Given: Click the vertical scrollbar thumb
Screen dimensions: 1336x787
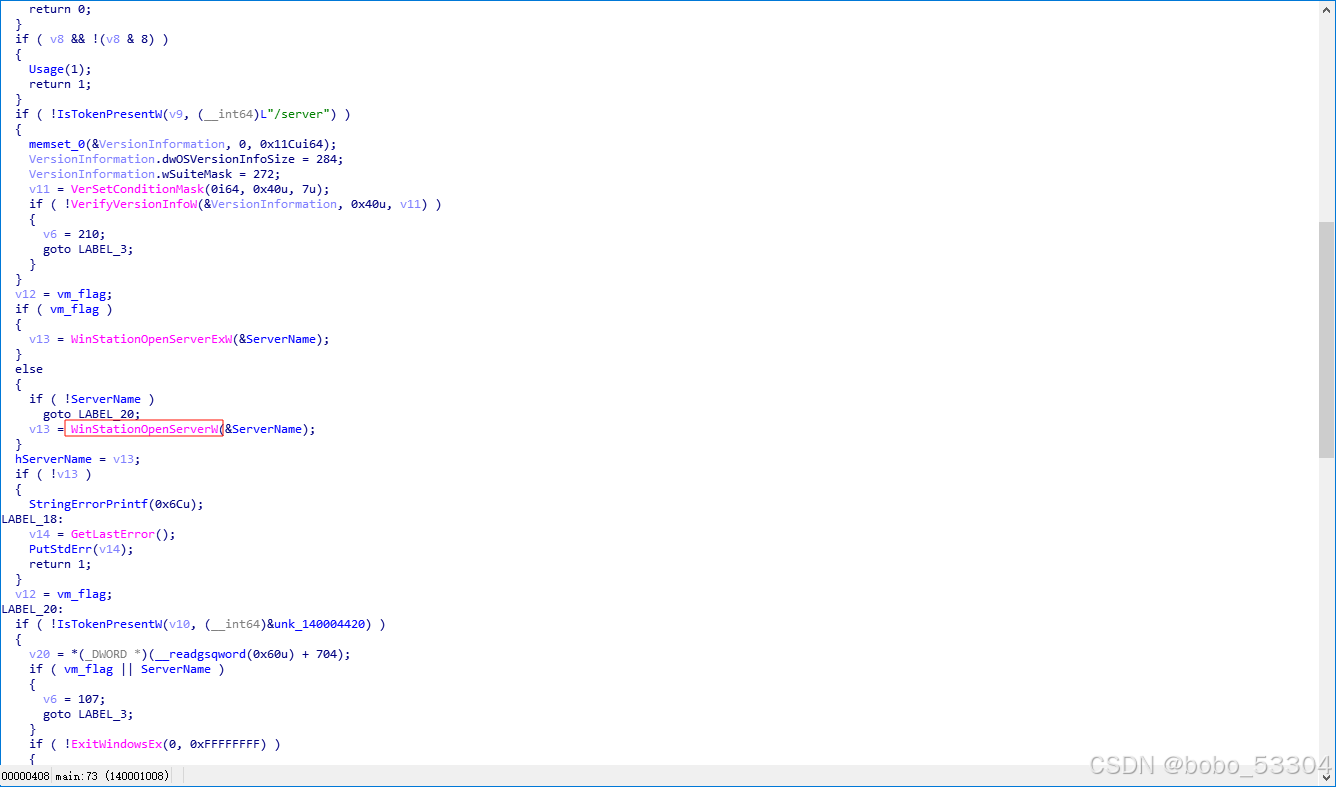Looking at the screenshot, I should [x=1326, y=339].
